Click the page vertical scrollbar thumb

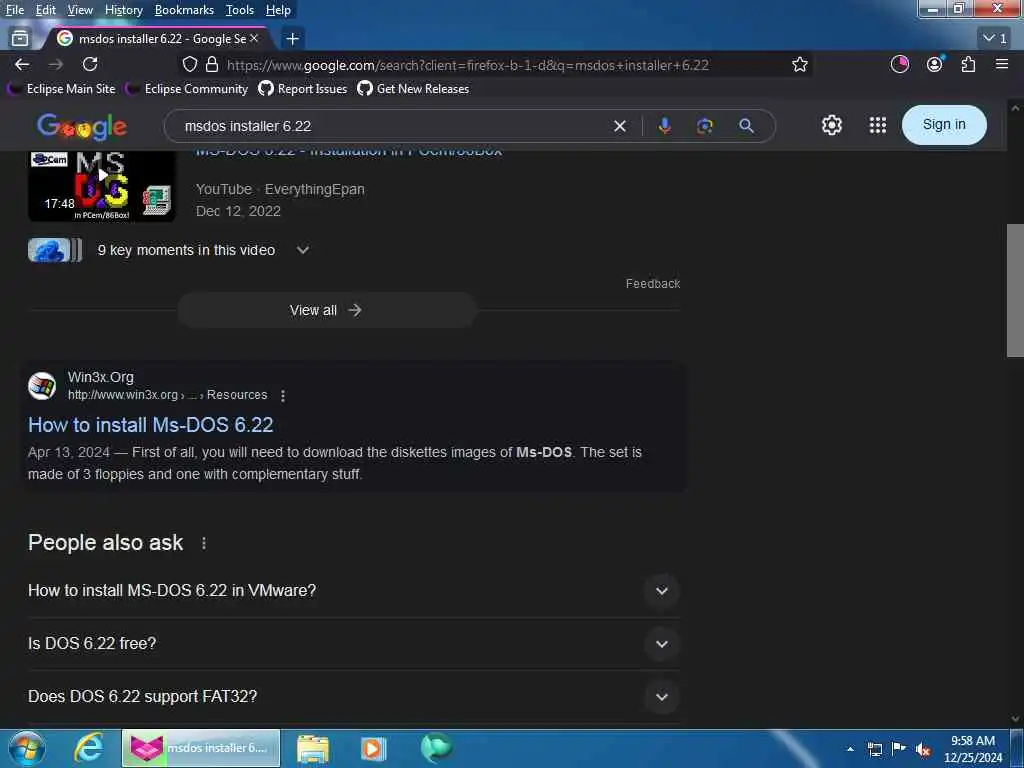(1015, 291)
